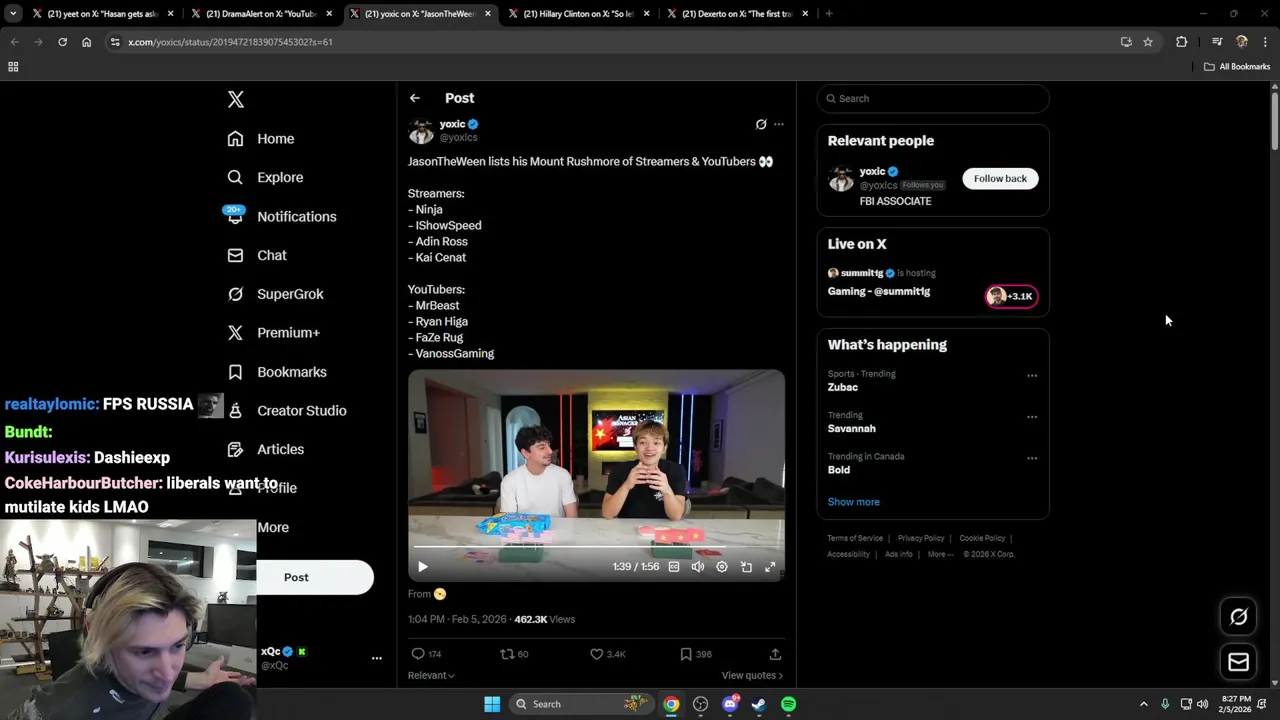Image resolution: width=1280 pixels, height=720 pixels.
Task: Expand the Relevant replies dropdown
Action: pyautogui.click(x=431, y=675)
